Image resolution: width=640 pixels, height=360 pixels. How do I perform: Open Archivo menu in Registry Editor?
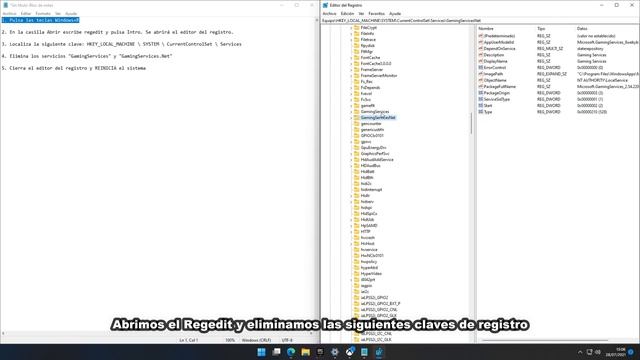click(329, 13)
